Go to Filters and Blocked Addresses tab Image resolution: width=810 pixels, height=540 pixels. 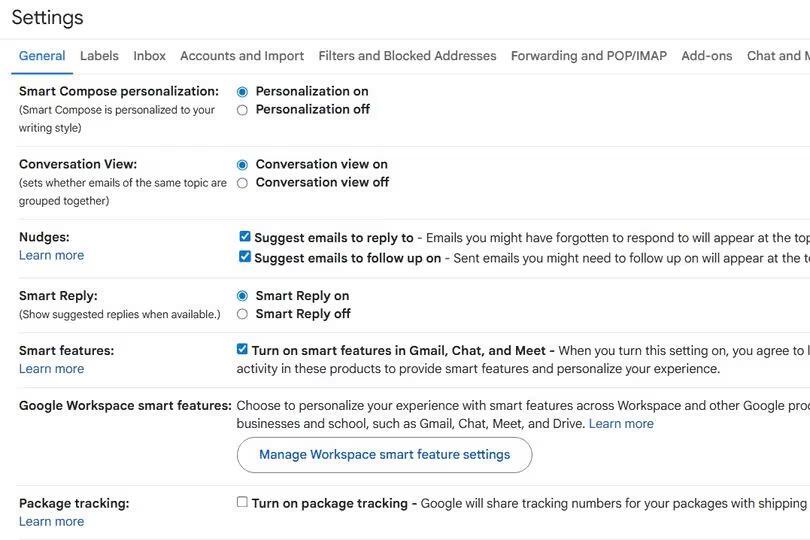coord(407,56)
